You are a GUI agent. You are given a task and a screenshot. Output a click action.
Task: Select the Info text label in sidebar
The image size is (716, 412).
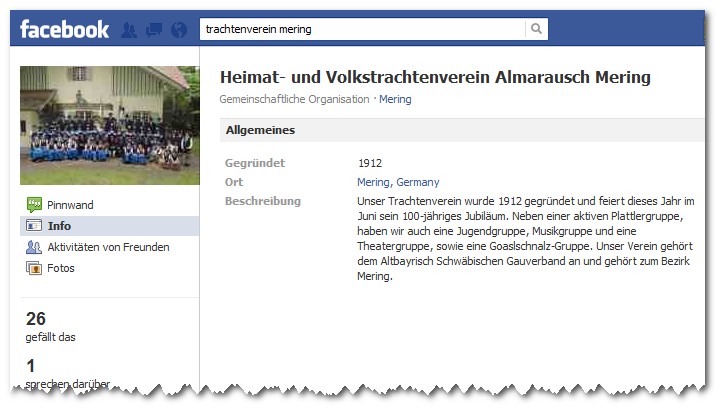pyautogui.click(x=59, y=226)
